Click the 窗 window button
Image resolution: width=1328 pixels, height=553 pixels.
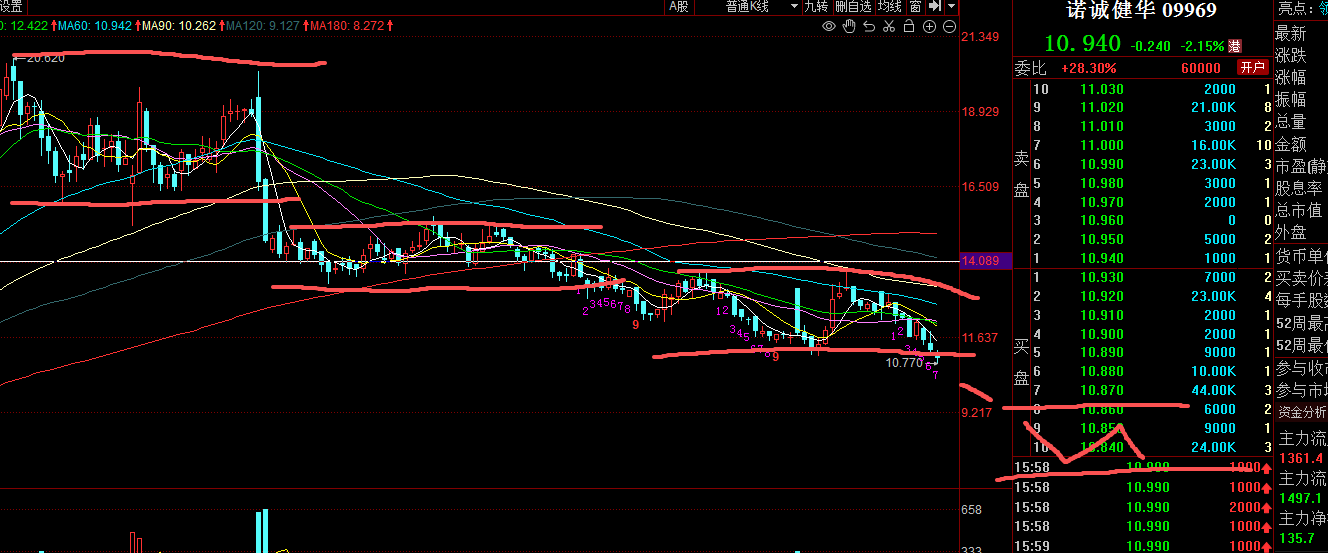click(x=915, y=6)
